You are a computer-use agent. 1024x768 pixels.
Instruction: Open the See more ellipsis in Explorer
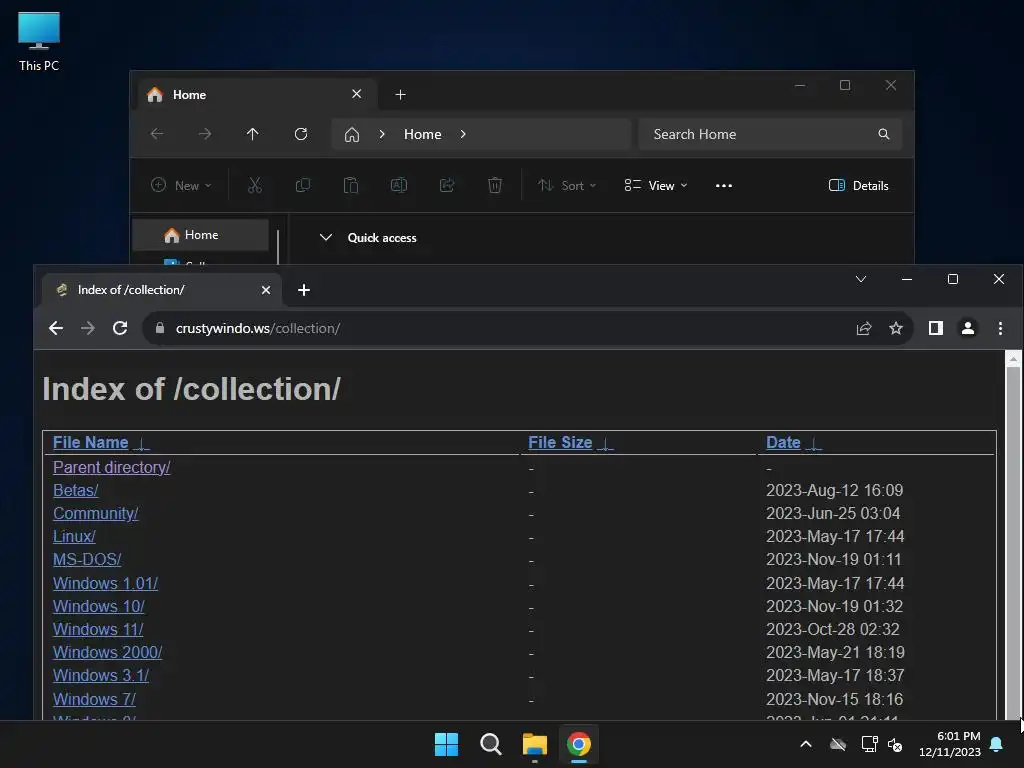(x=724, y=185)
